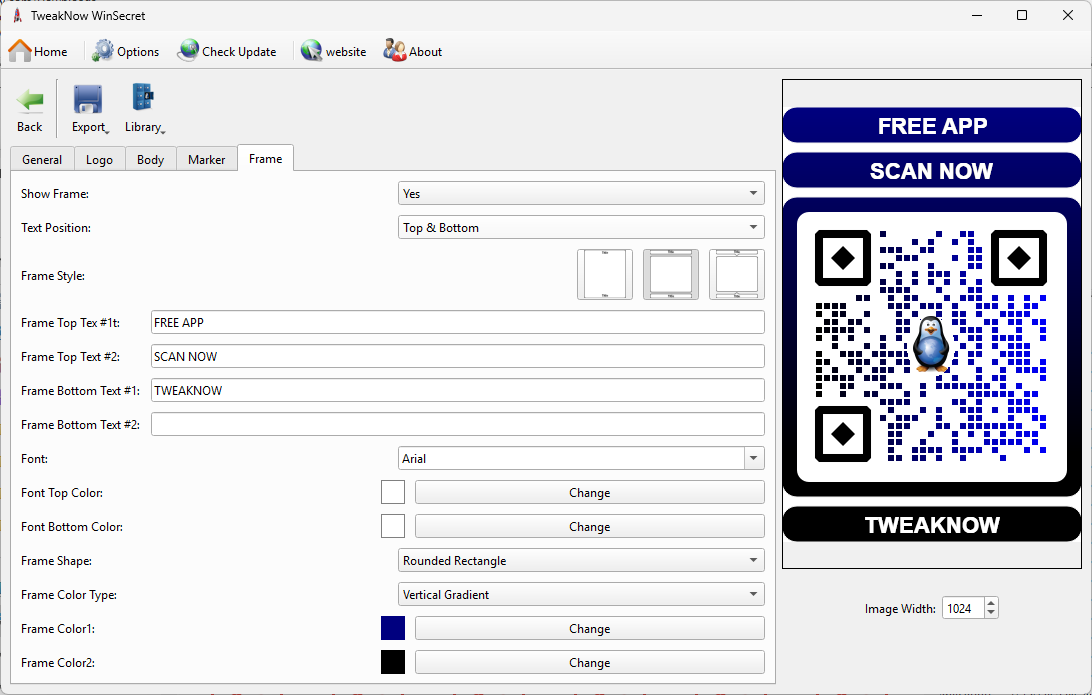Click the Font Bottom Color white swatch

393,526
